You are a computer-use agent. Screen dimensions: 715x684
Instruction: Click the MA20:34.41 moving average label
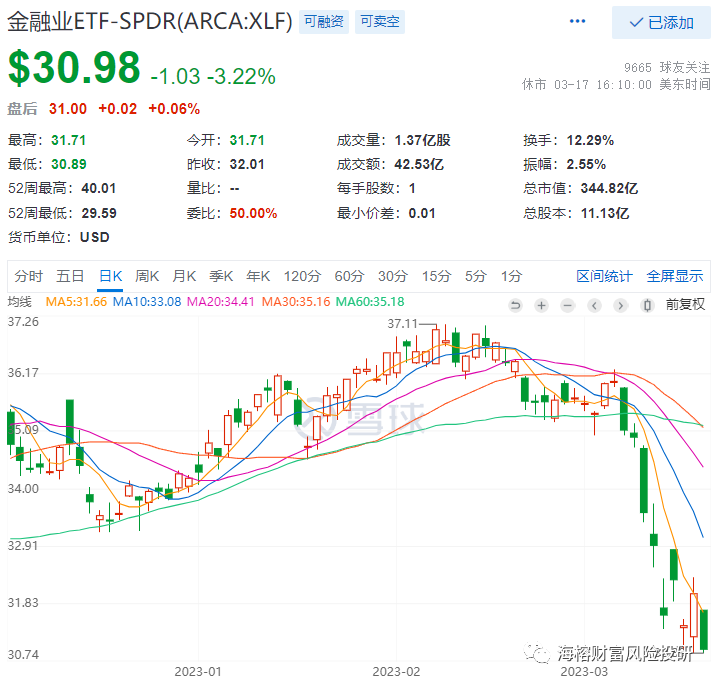pos(221,302)
